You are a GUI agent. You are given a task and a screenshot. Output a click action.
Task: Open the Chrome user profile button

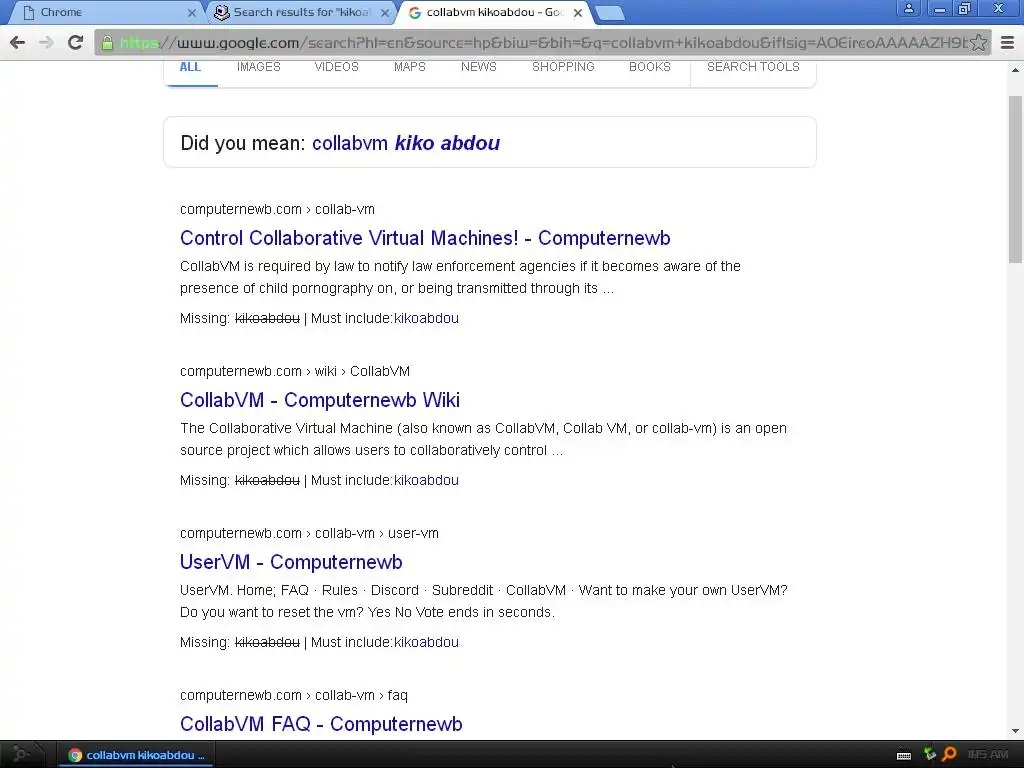(x=908, y=8)
